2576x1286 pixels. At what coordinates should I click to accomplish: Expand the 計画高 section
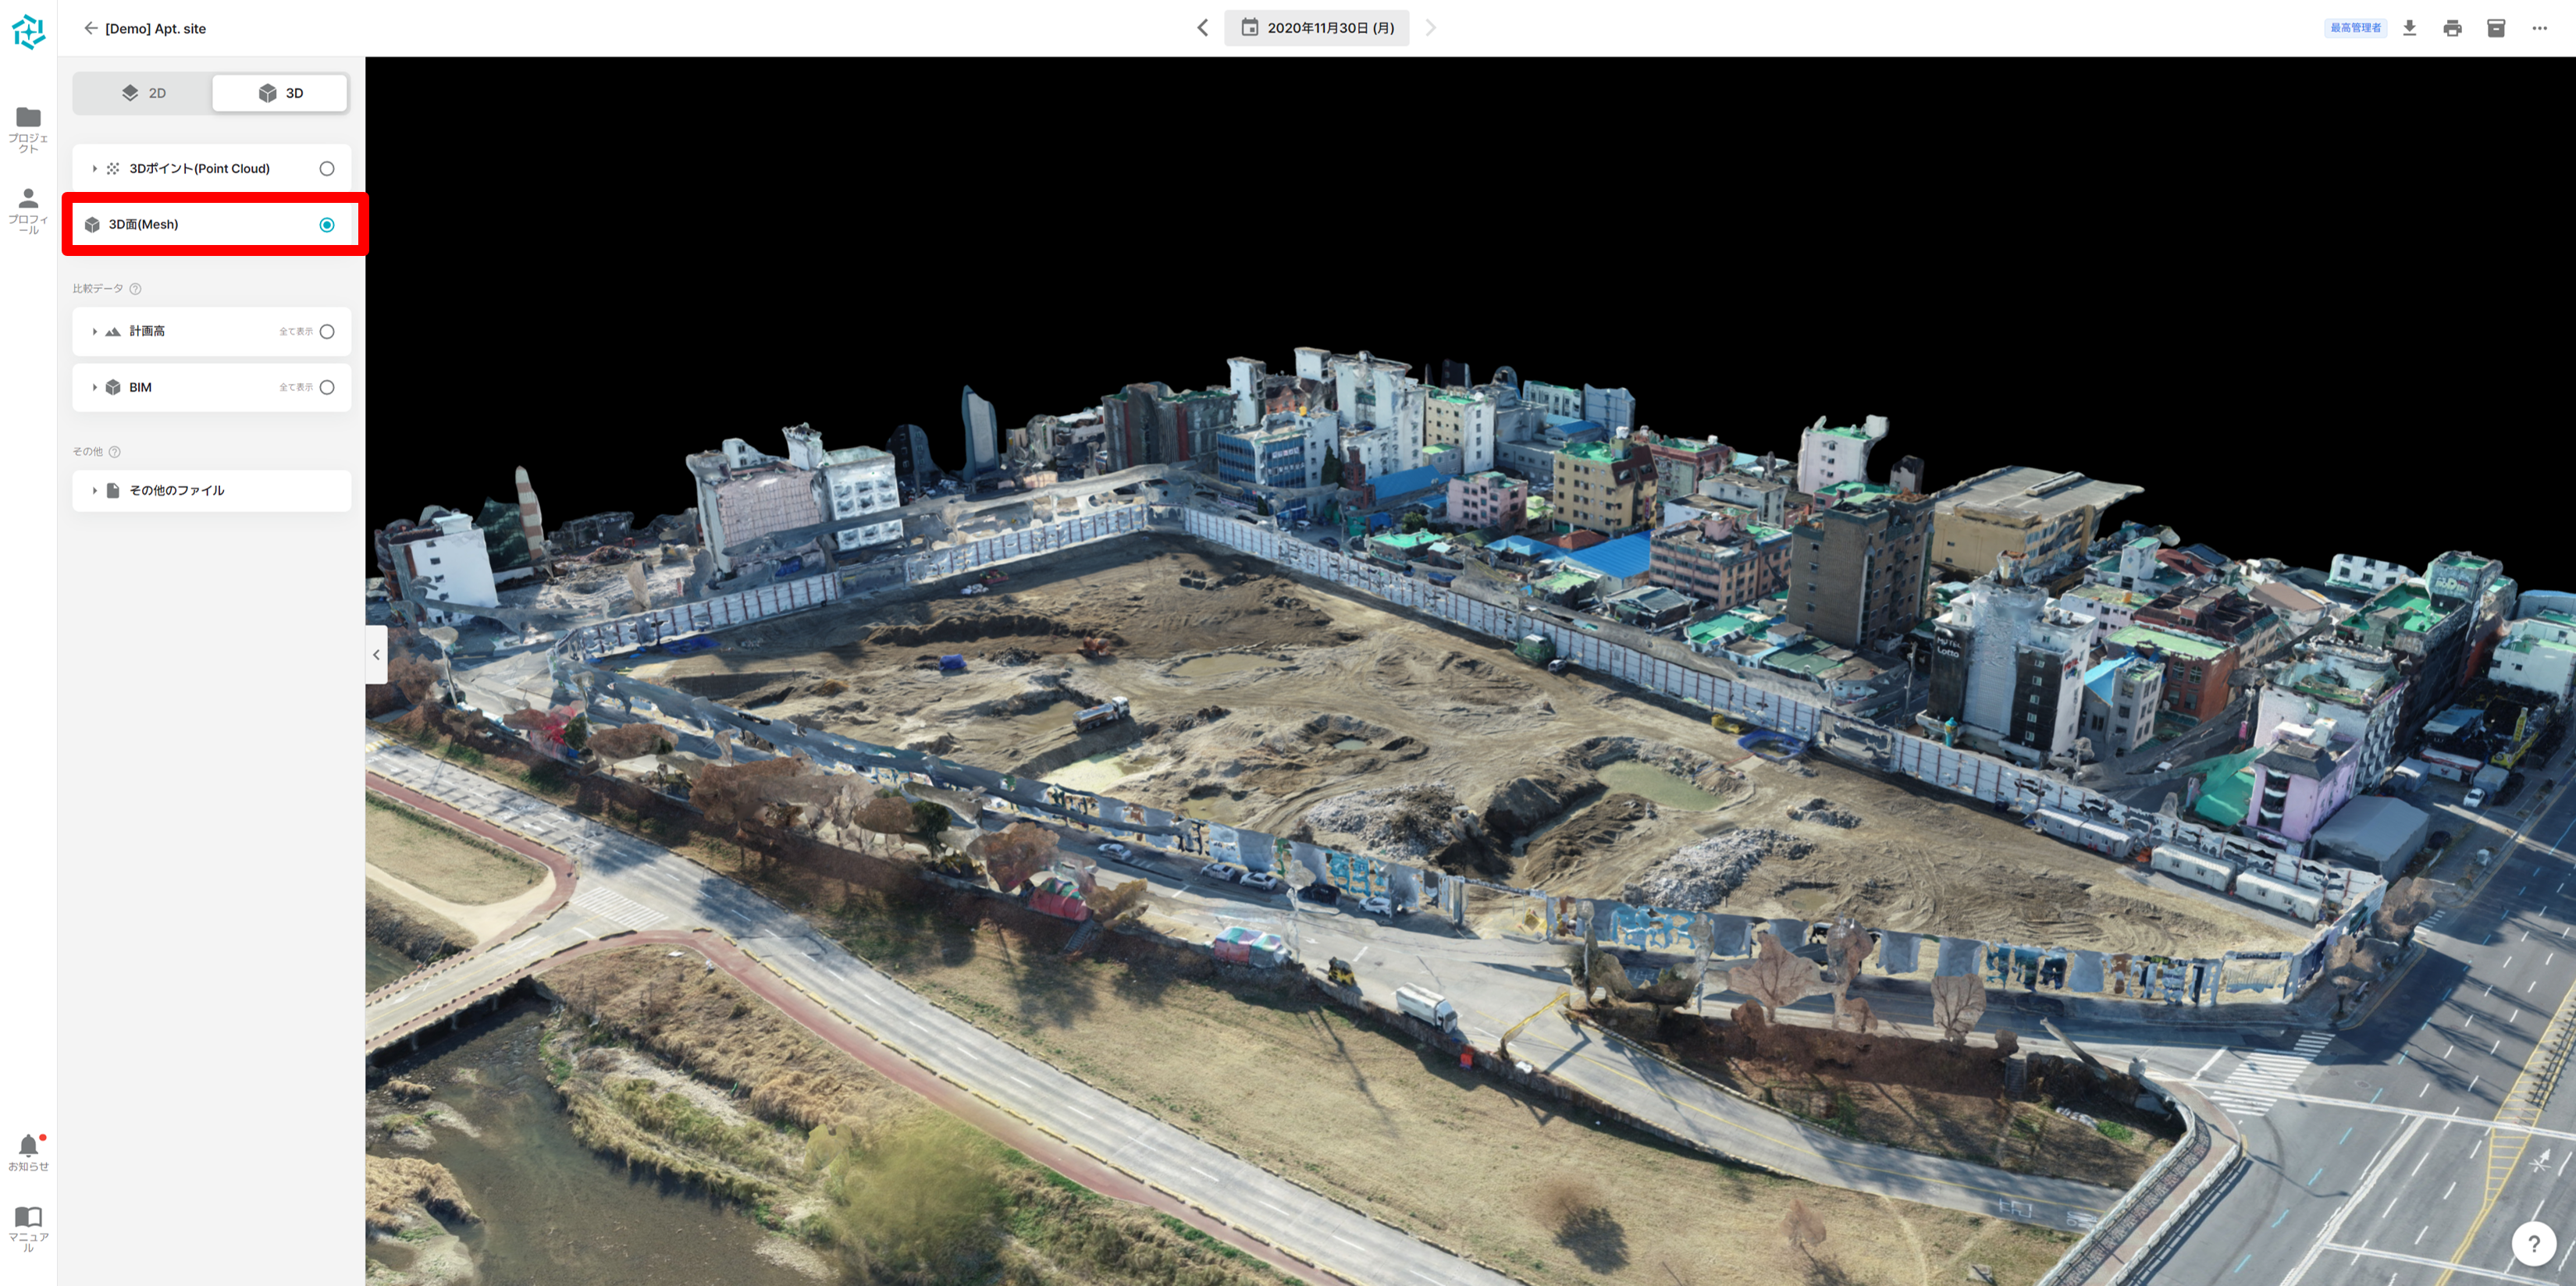click(x=95, y=332)
